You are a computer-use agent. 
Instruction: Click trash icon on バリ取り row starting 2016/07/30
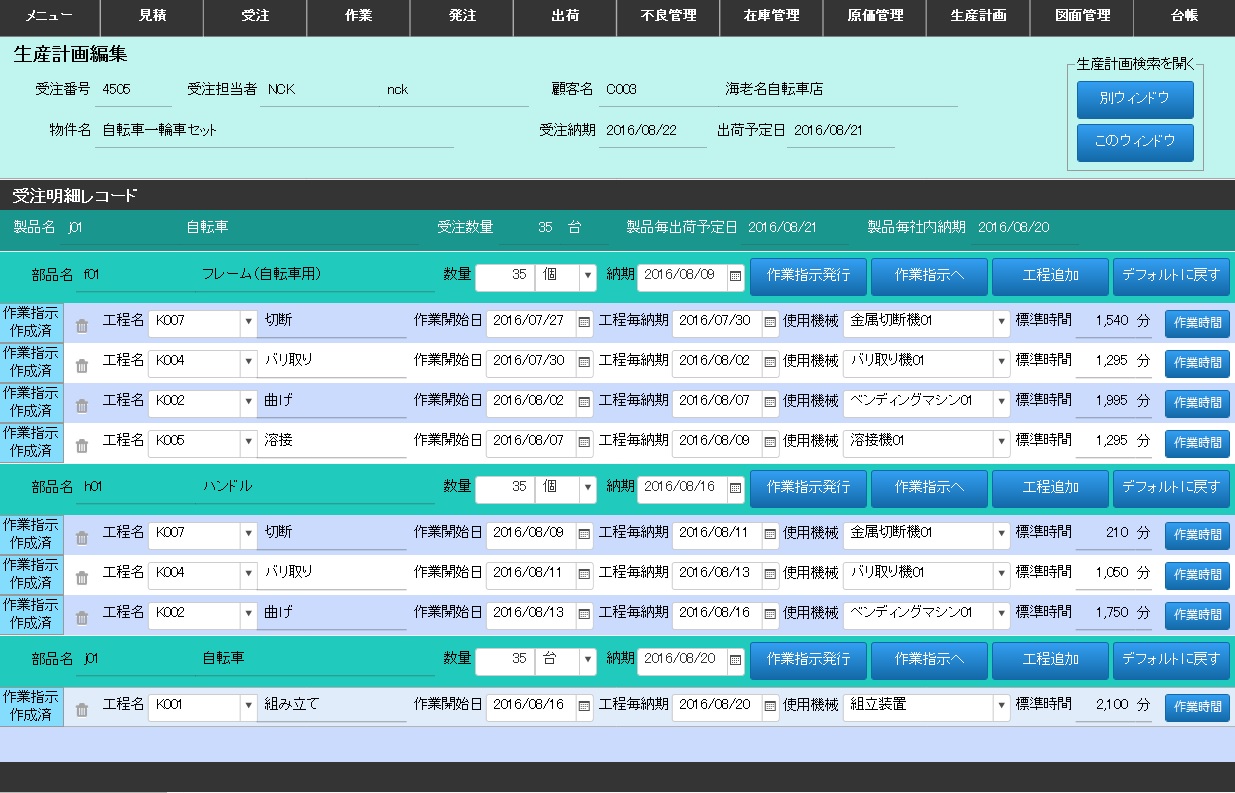pyautogui.click(x=82, y=365)
